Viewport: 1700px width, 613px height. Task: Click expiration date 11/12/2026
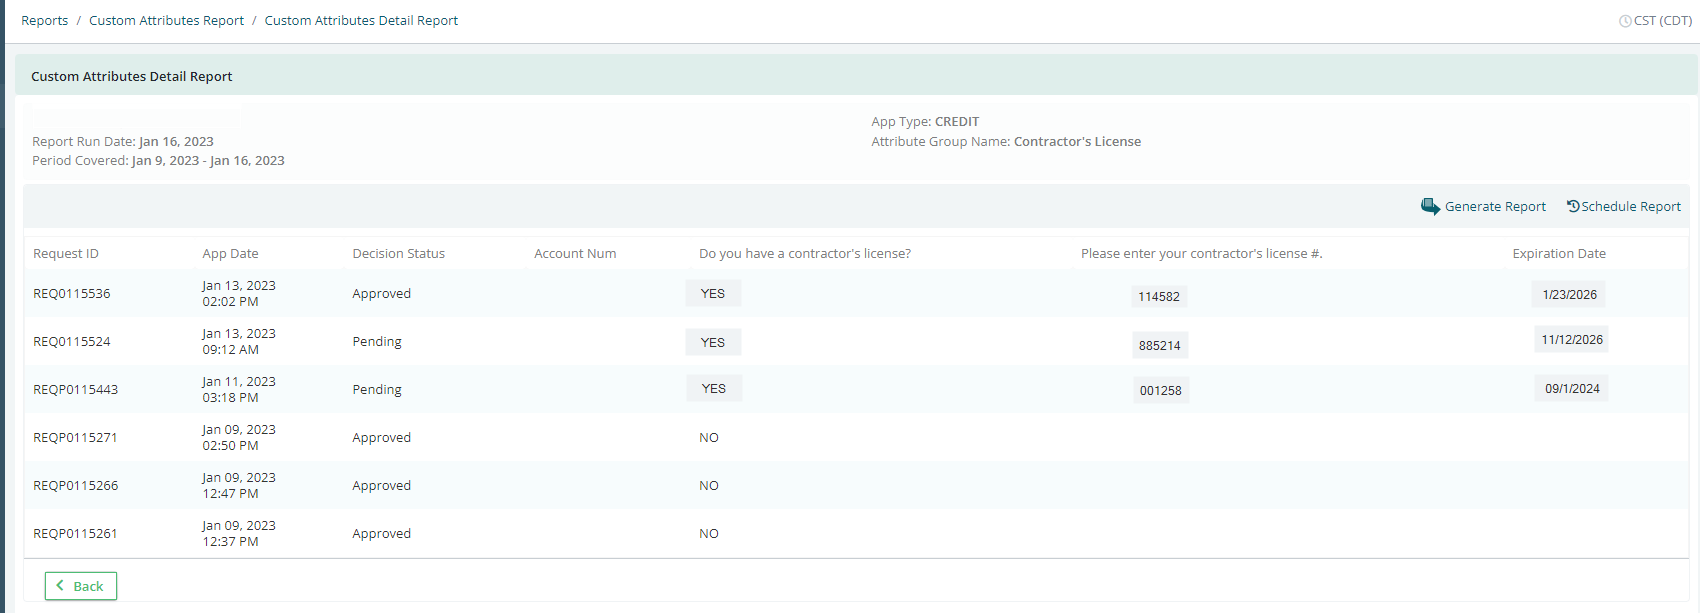(x=1572, y=339)
